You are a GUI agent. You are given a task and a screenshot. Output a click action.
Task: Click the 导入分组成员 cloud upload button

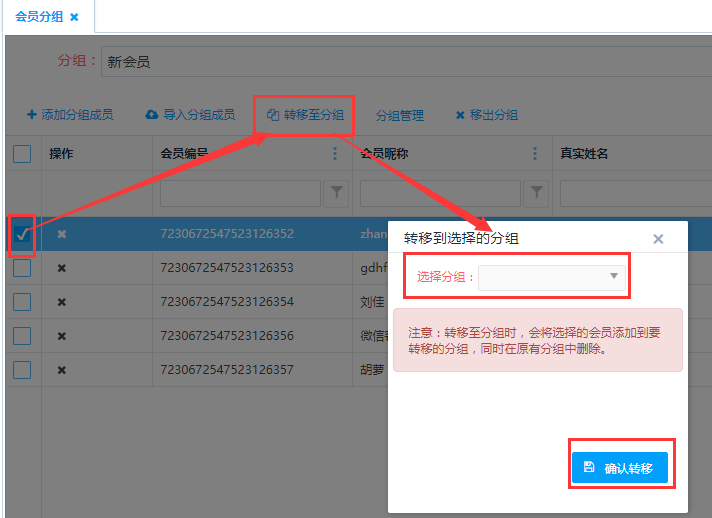coord(190,115)
